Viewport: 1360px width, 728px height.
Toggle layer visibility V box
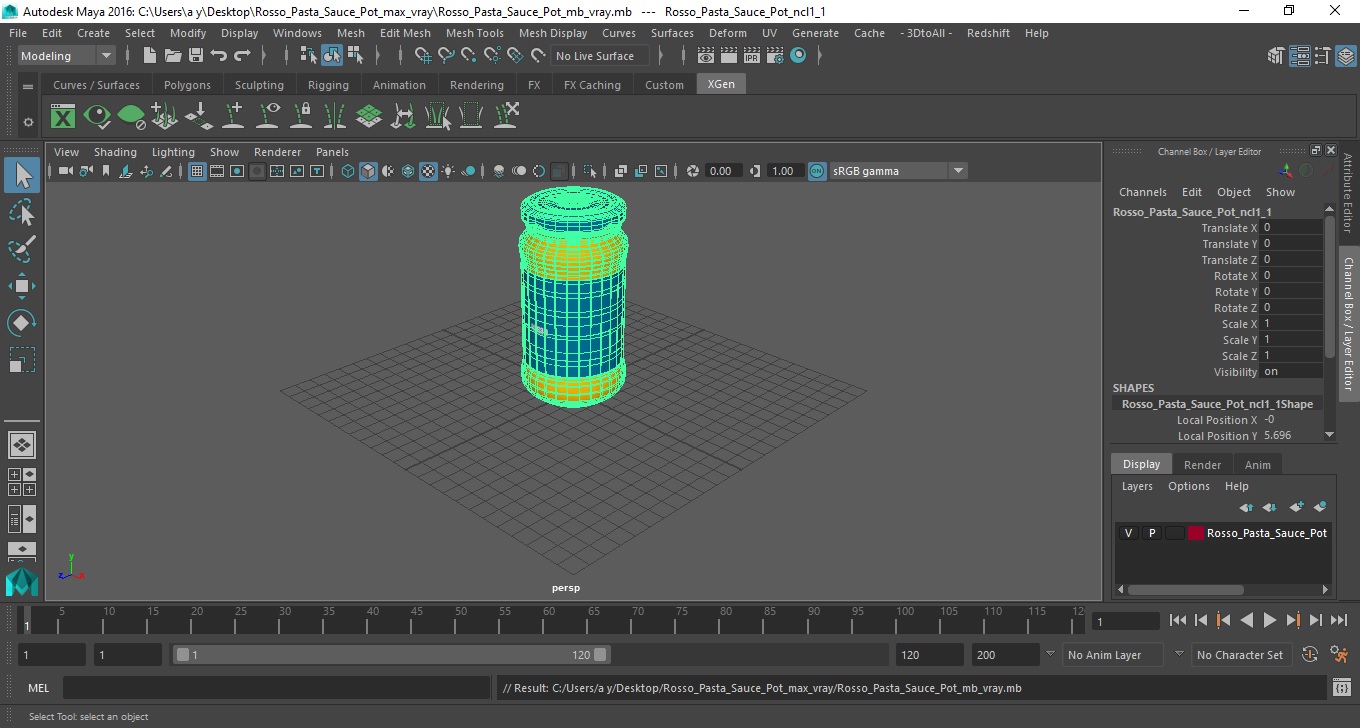[1129, 533]
